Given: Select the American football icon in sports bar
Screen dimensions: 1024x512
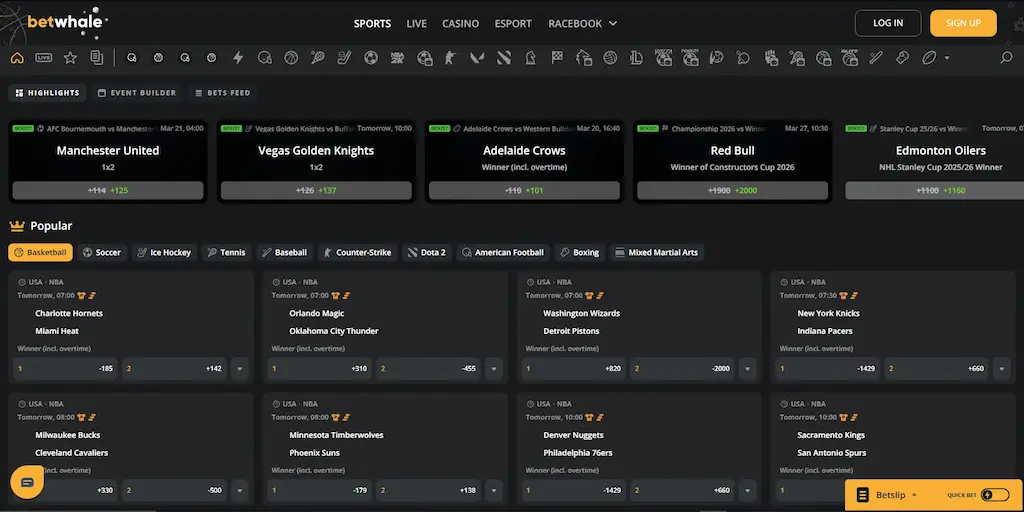Looking at the screenshot, I should 929,57.
